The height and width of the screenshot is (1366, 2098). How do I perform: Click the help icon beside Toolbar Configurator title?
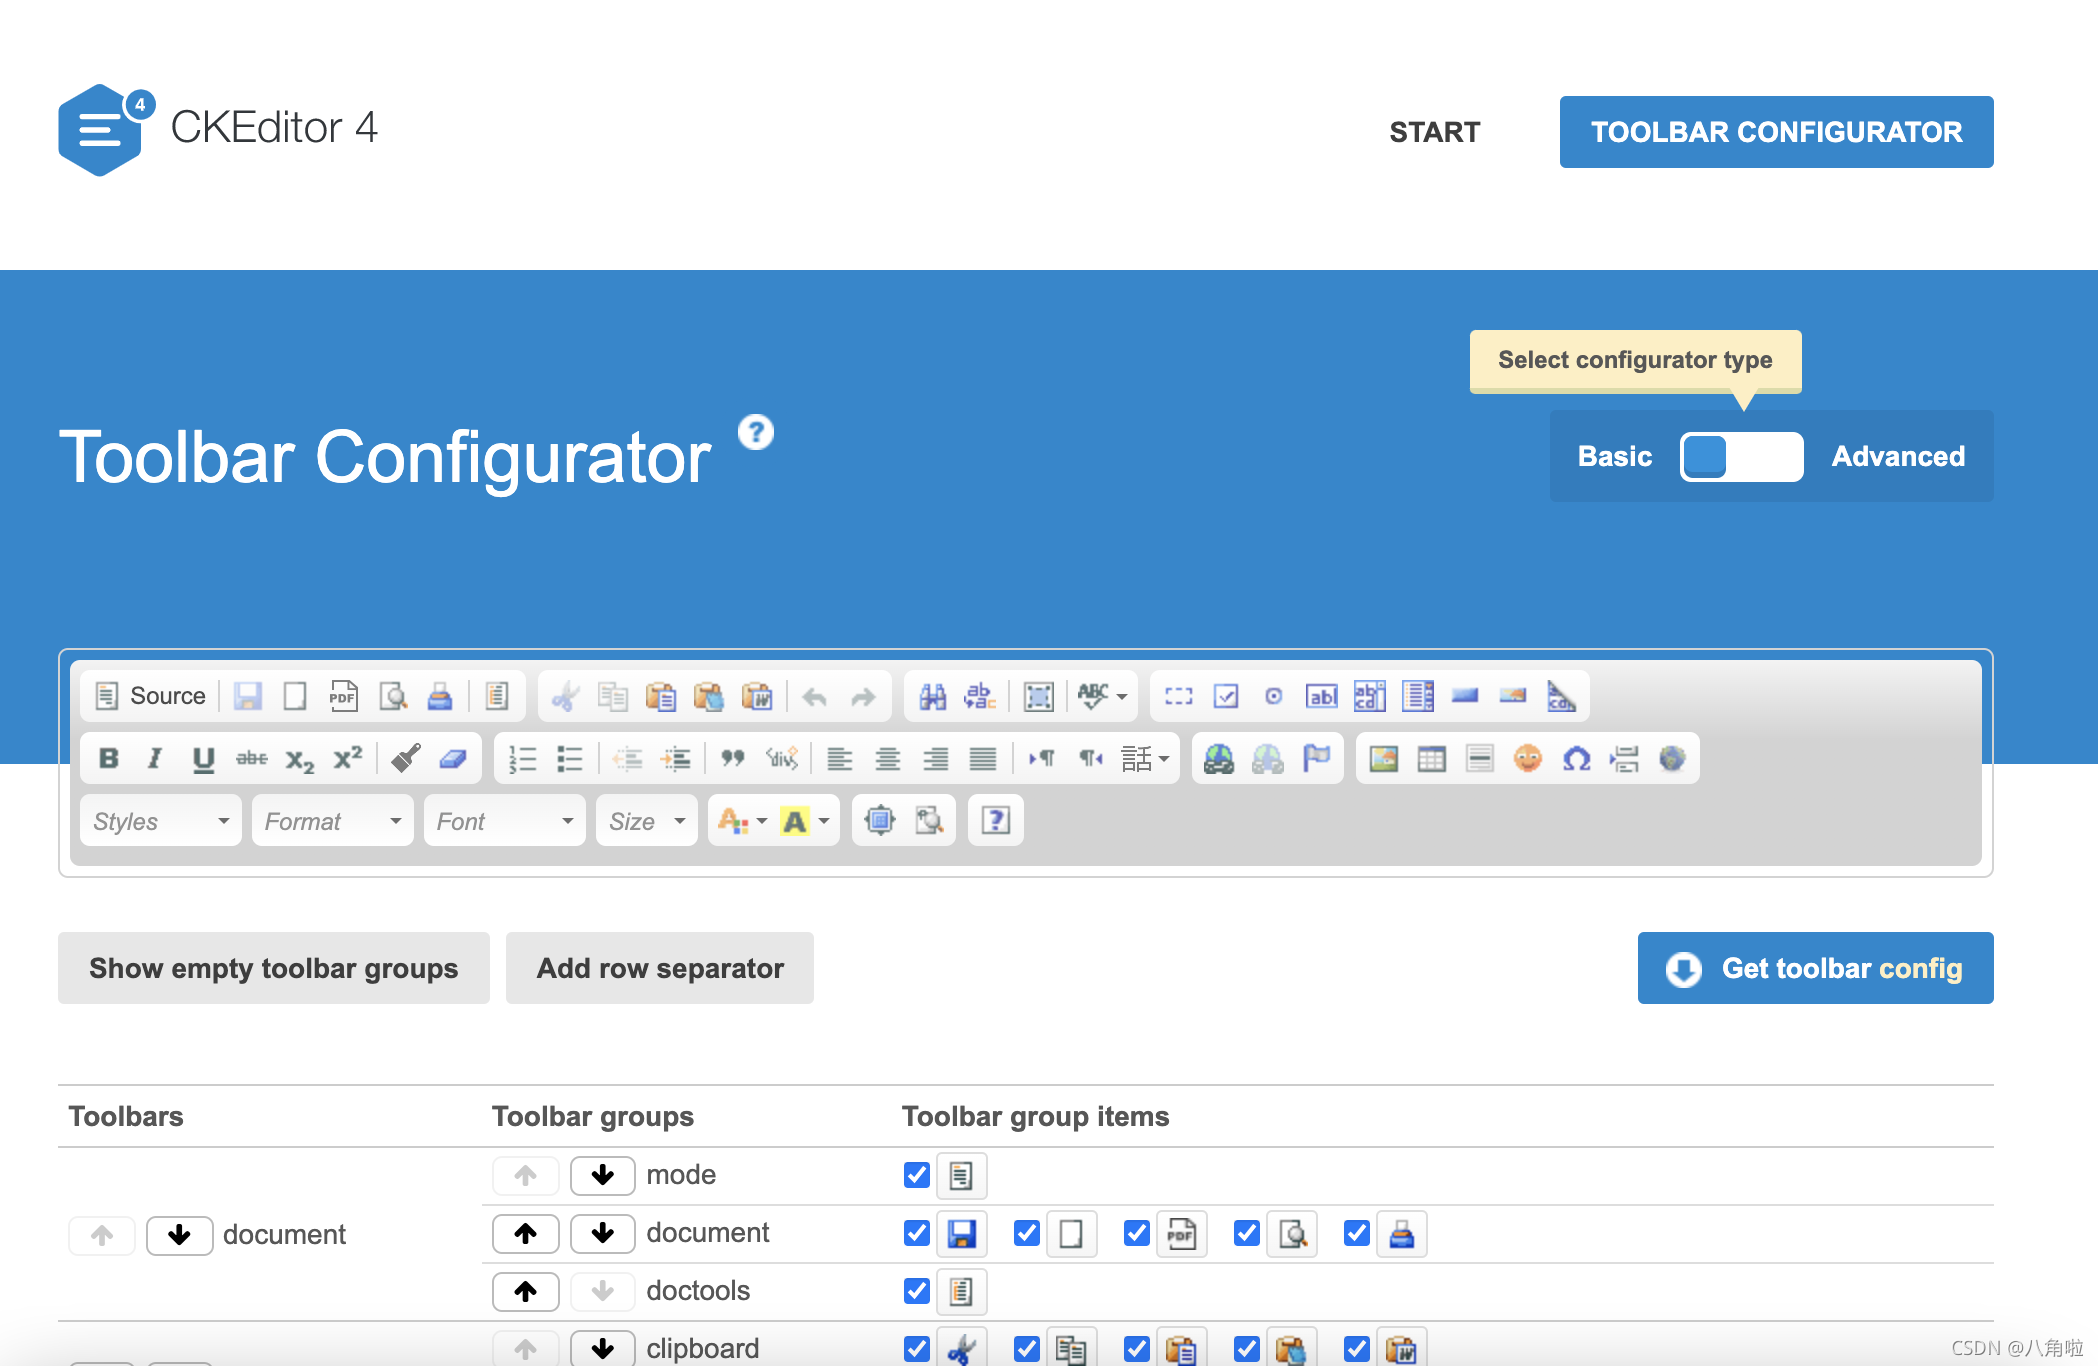(756, 432)
